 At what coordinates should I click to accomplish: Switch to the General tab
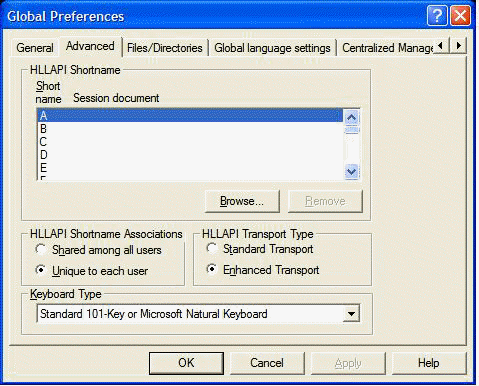point(35,48)
